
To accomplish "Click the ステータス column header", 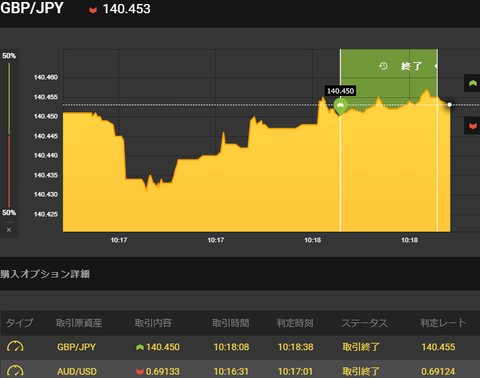I will (x=364, y=323).
